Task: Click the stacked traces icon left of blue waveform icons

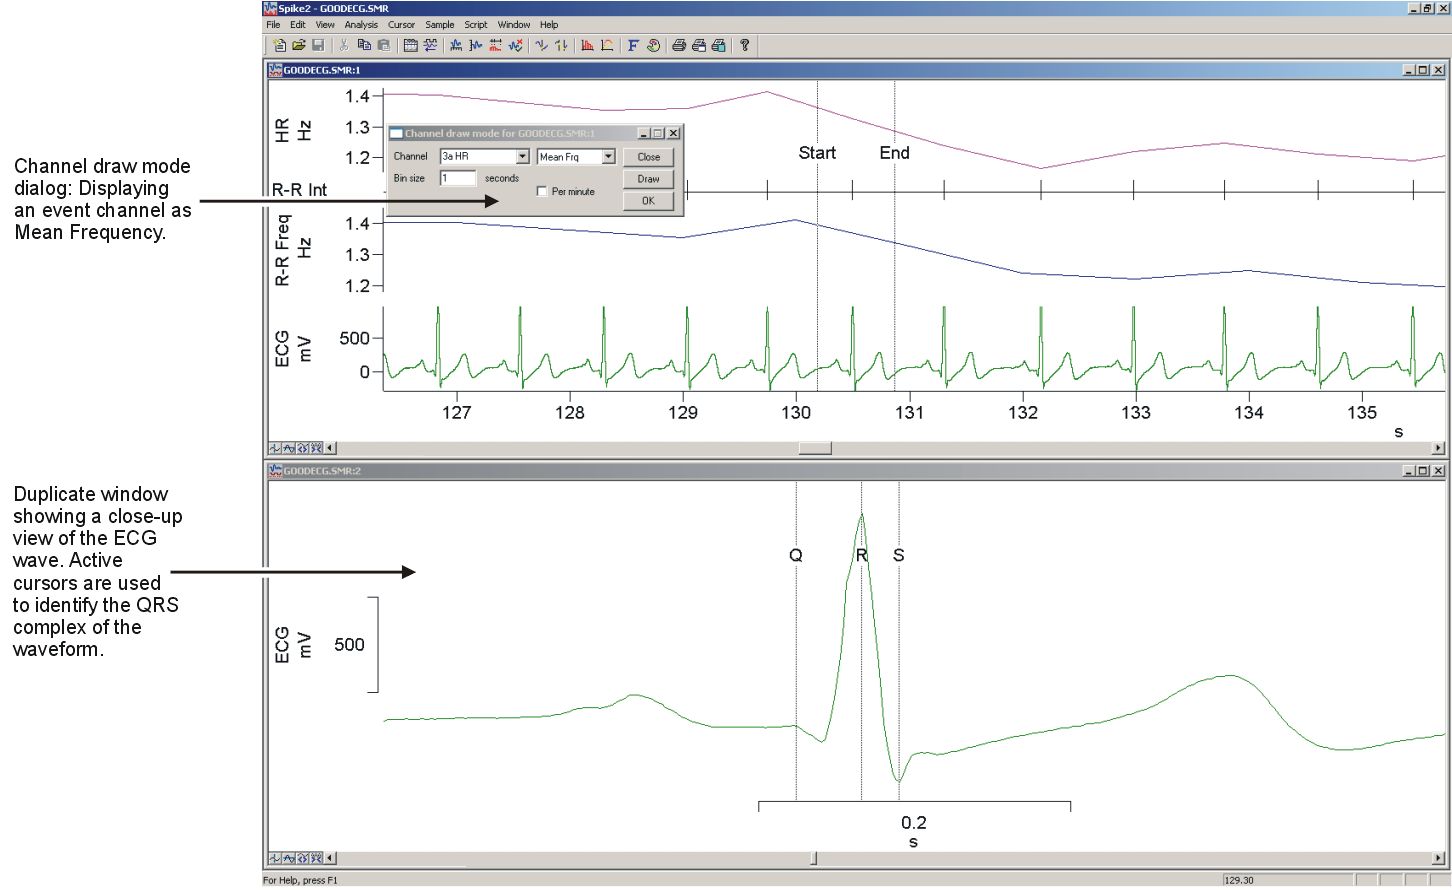Action: point(430,45)
